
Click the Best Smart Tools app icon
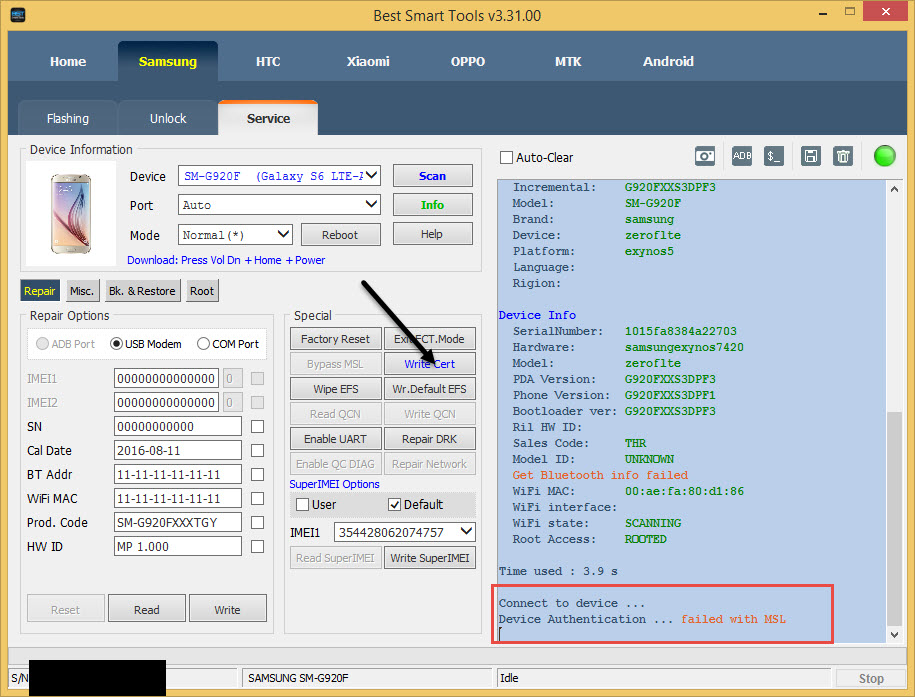pyautogui.click(x=18, y=15)
